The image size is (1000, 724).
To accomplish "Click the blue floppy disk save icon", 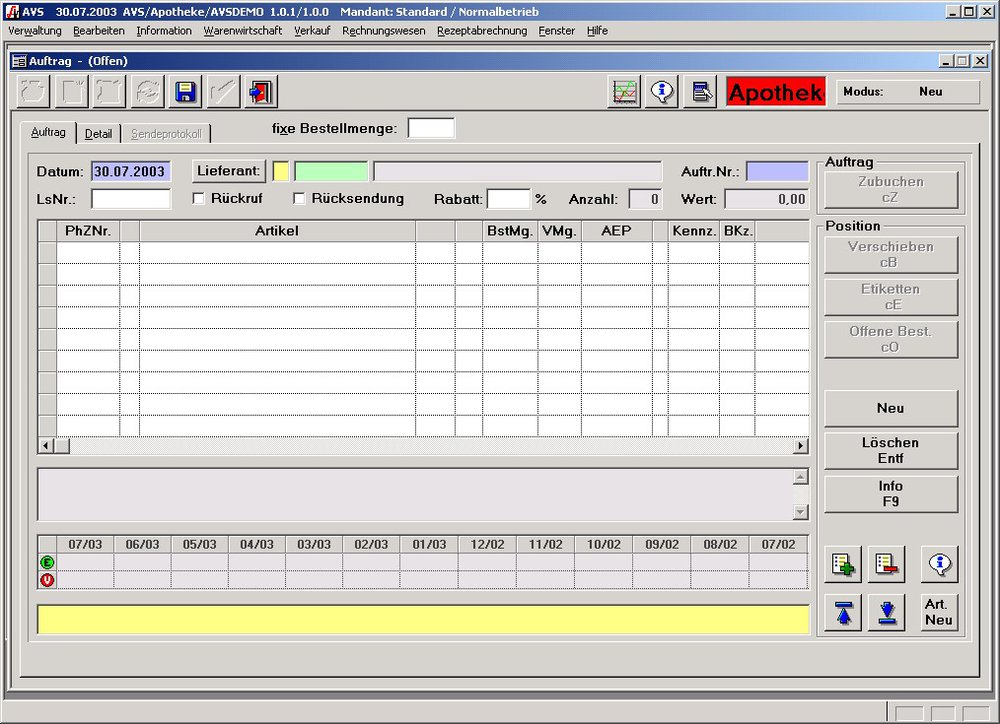I will click(185, 92).
